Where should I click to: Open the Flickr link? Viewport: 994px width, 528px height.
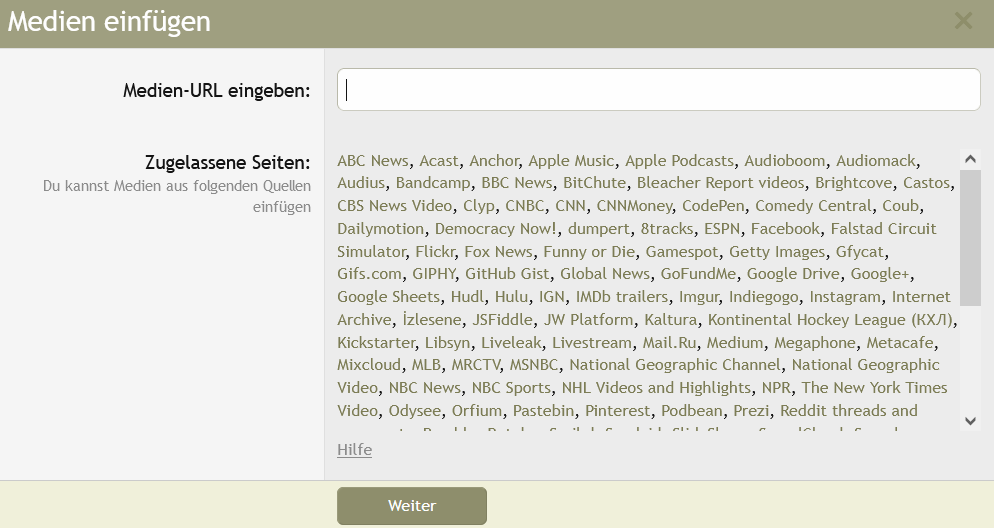(x=435, y=251)
